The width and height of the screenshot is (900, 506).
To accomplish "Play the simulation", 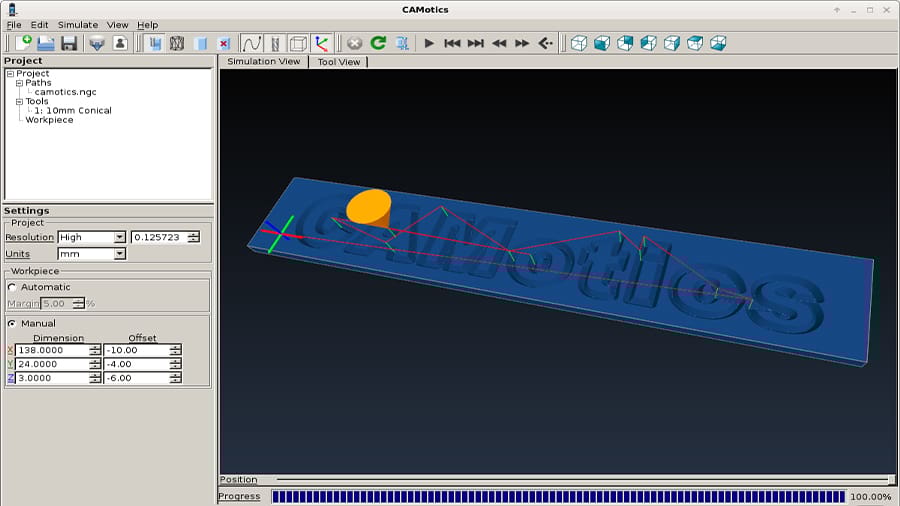I will [429, 43].
